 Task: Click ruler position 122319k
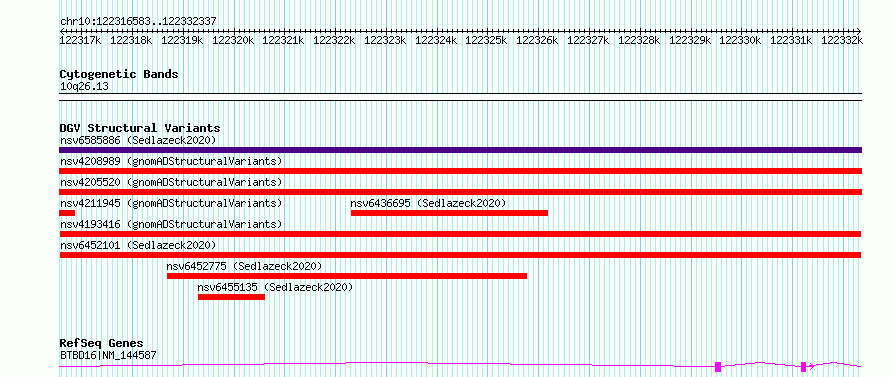click(x=182, y=40)
